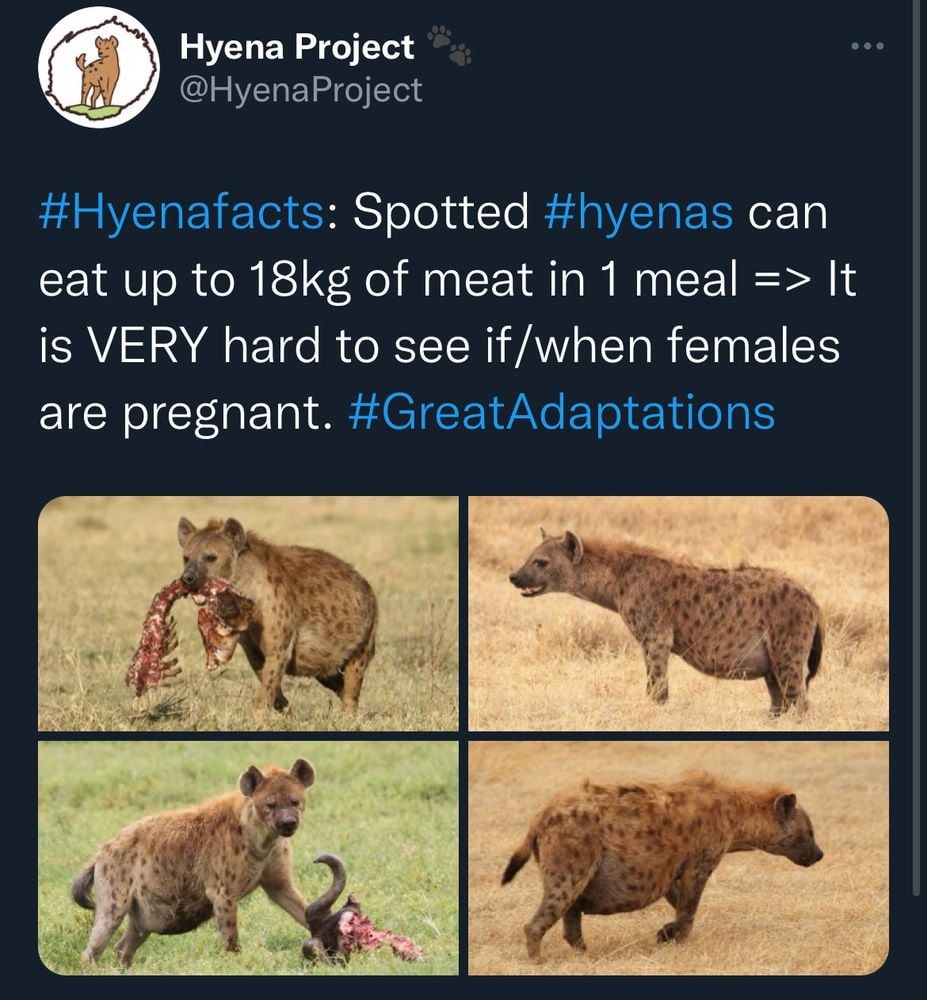Open the bottom-left photo on green grass
The width and height of the screenshot is (927, 1000).
click(x=248, y=858)
